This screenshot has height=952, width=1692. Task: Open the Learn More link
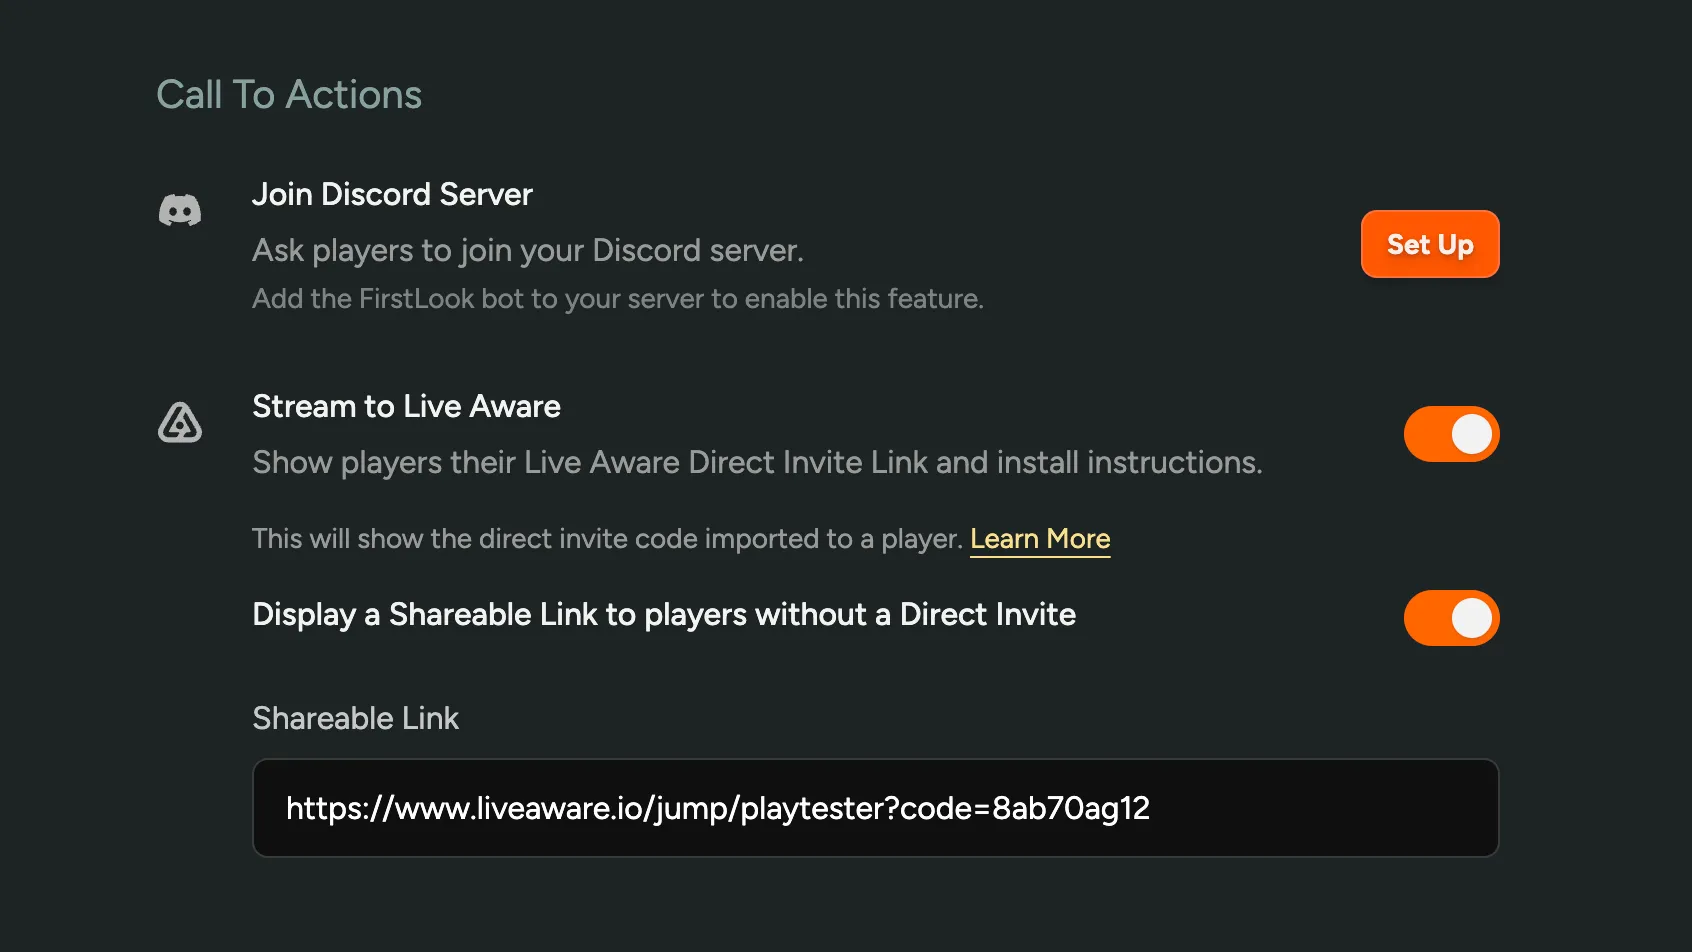click(x=1040, y=539)
